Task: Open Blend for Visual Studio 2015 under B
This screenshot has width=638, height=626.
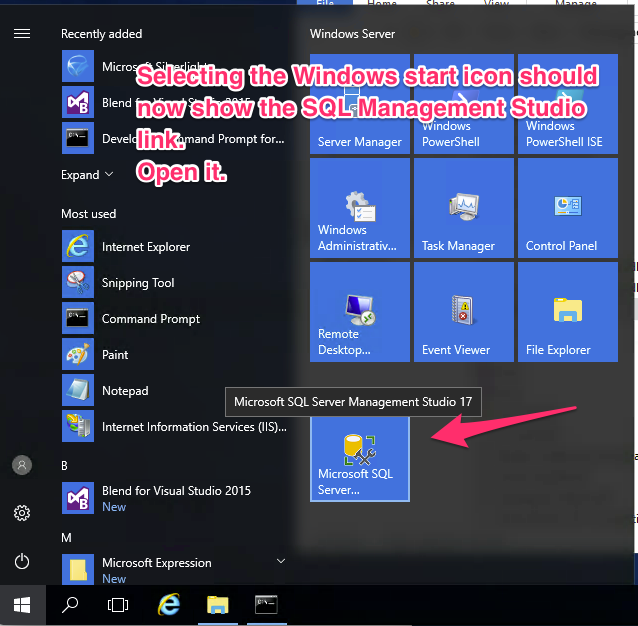Action: click(x=175, y=498)
